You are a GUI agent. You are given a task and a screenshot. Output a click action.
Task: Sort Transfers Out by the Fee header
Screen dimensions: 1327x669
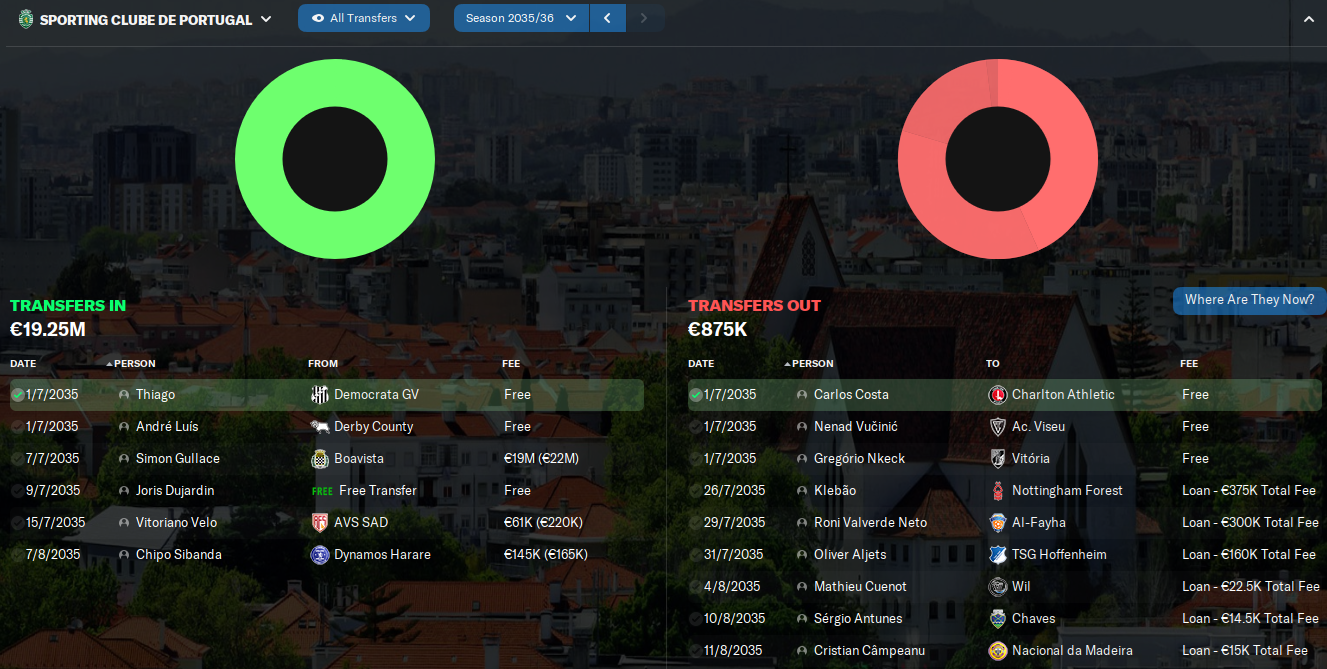click(1189, 364)
